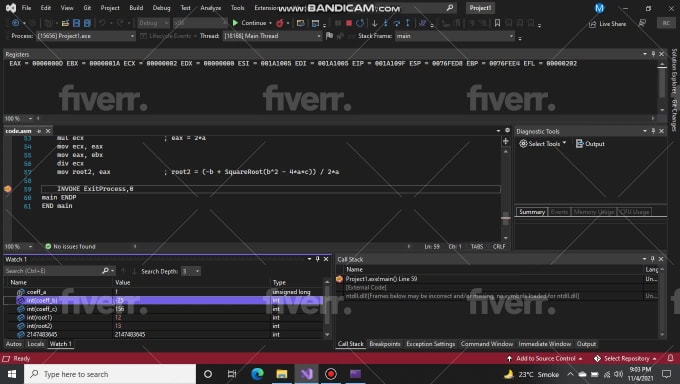Open the Debug menu
The height and width of the screenshot is (384, 680).
pyautogui.click(x=161, y=8)
